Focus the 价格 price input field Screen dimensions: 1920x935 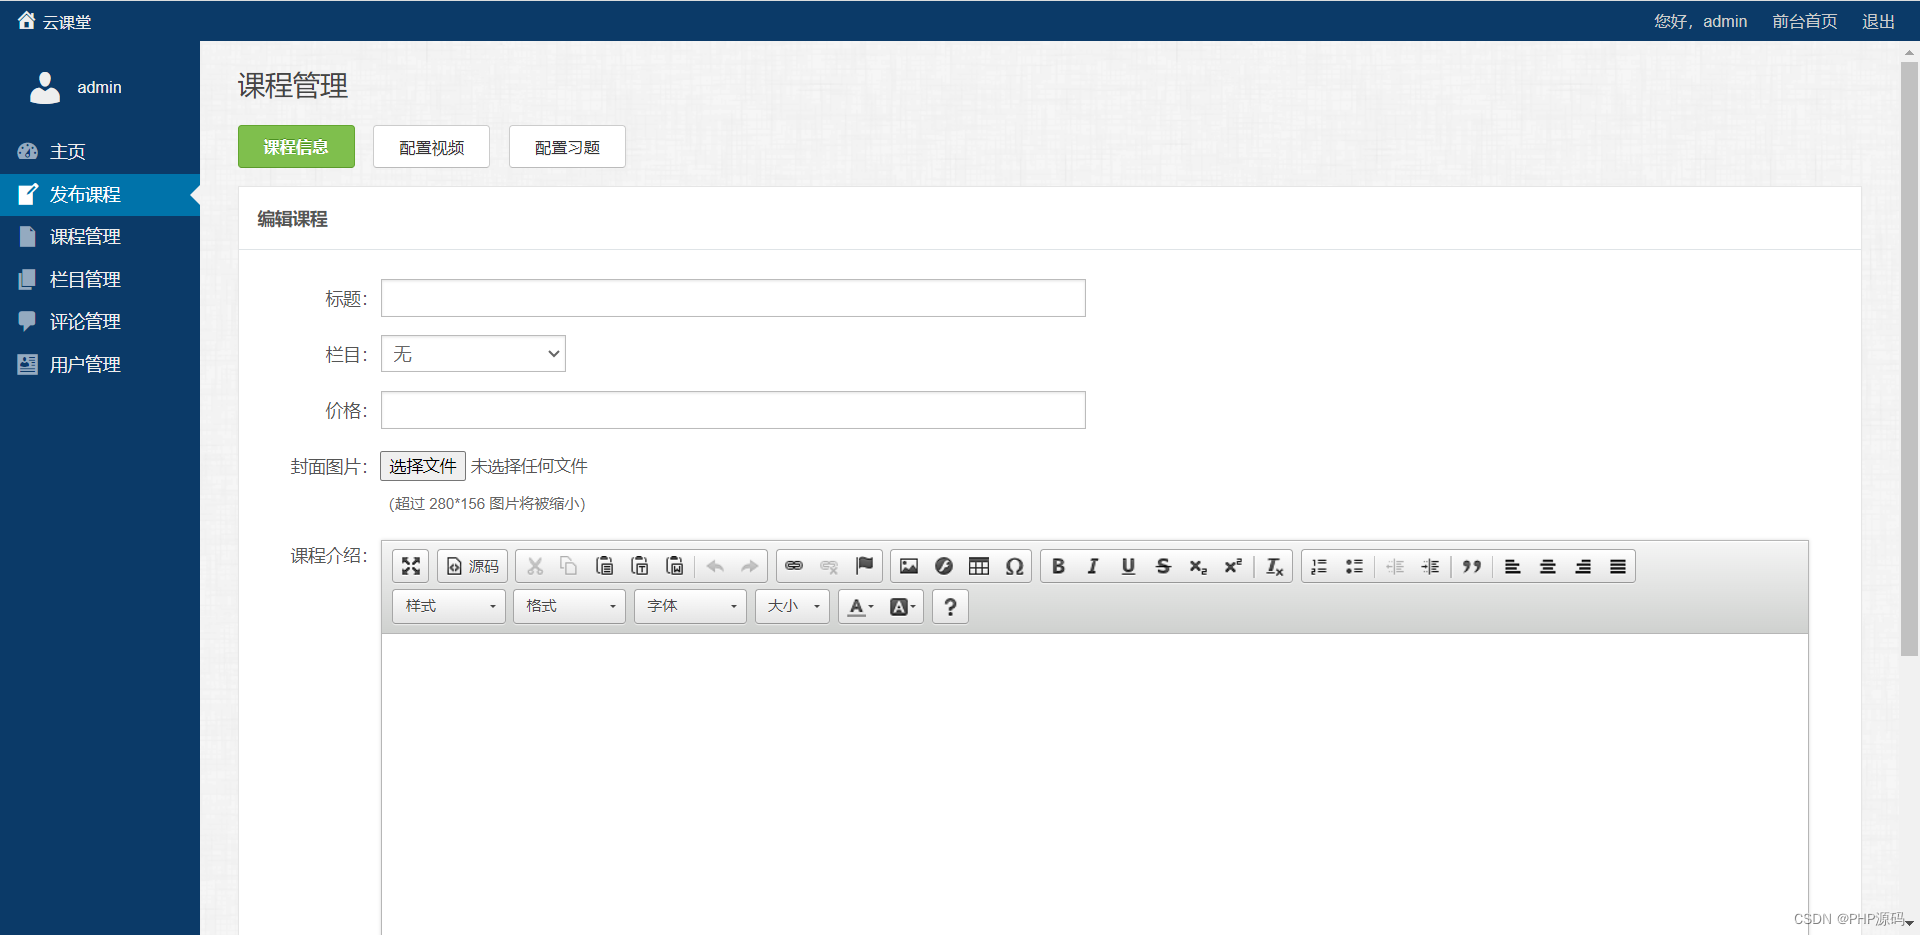(x=733, y=410)
